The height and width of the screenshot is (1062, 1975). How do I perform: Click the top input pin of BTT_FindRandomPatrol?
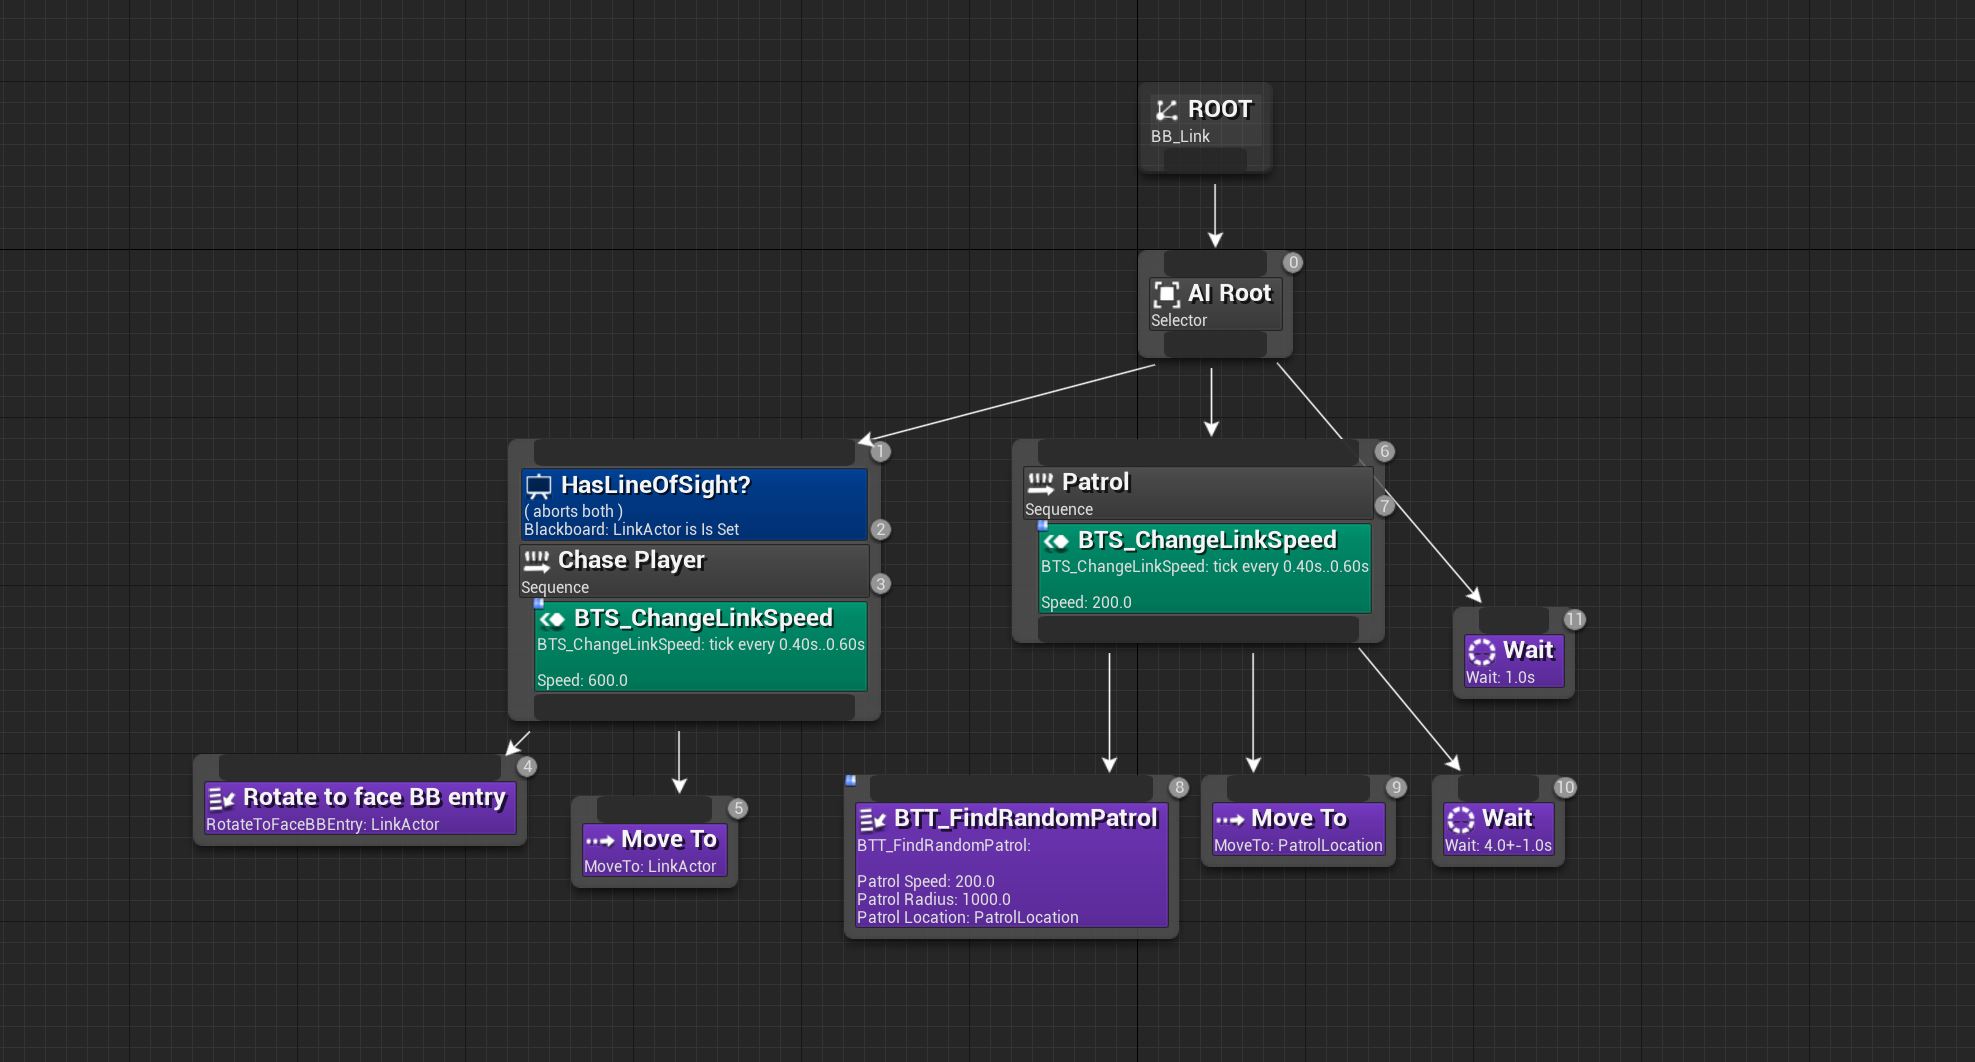[x=1011, y=787]
